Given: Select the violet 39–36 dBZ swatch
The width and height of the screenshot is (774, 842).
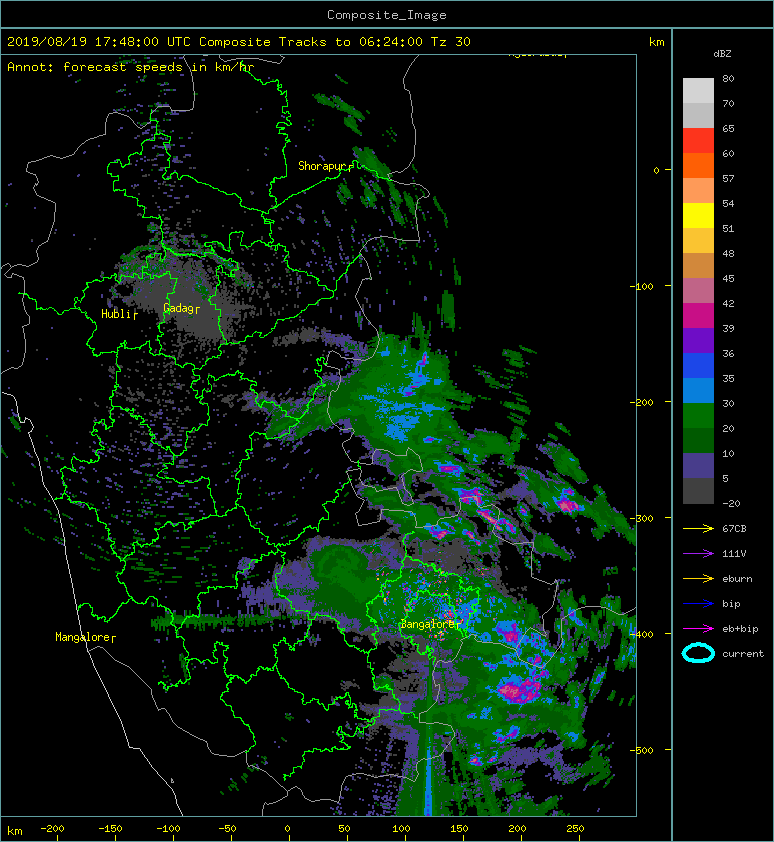Looking at the screenshot, I should point(698,340).
